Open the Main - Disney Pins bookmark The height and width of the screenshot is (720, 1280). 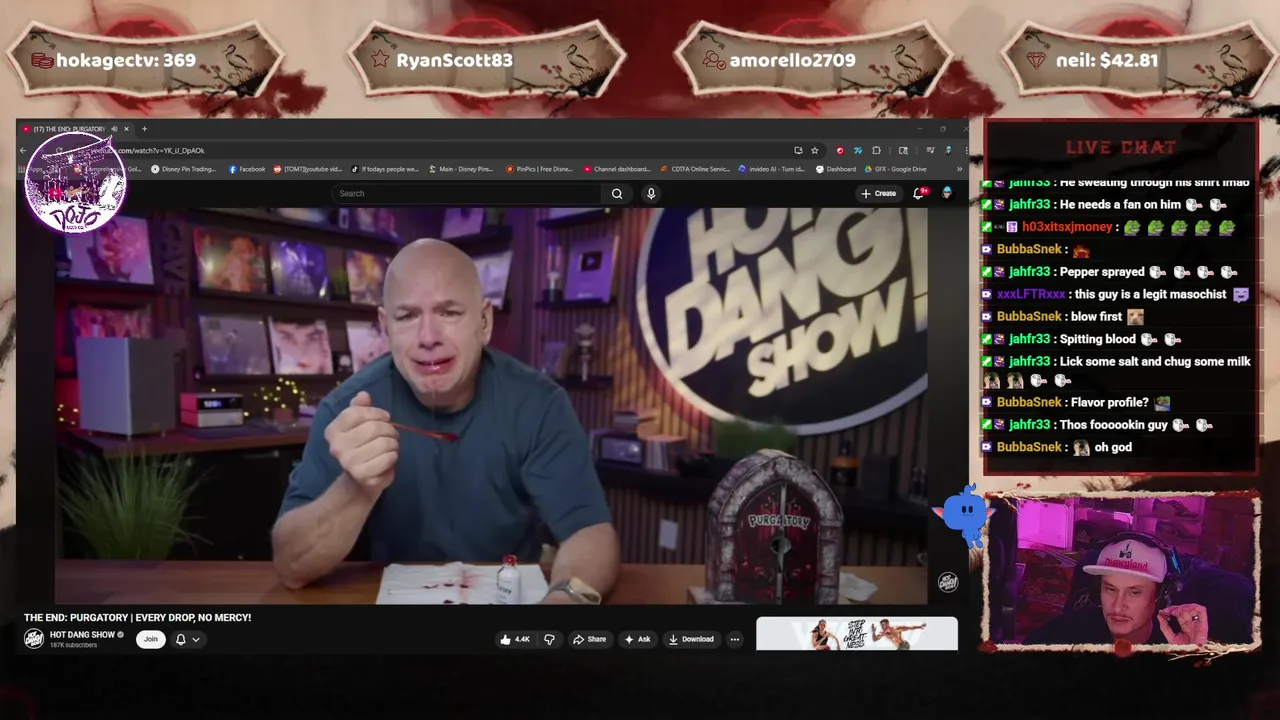(x=461, y=169)
